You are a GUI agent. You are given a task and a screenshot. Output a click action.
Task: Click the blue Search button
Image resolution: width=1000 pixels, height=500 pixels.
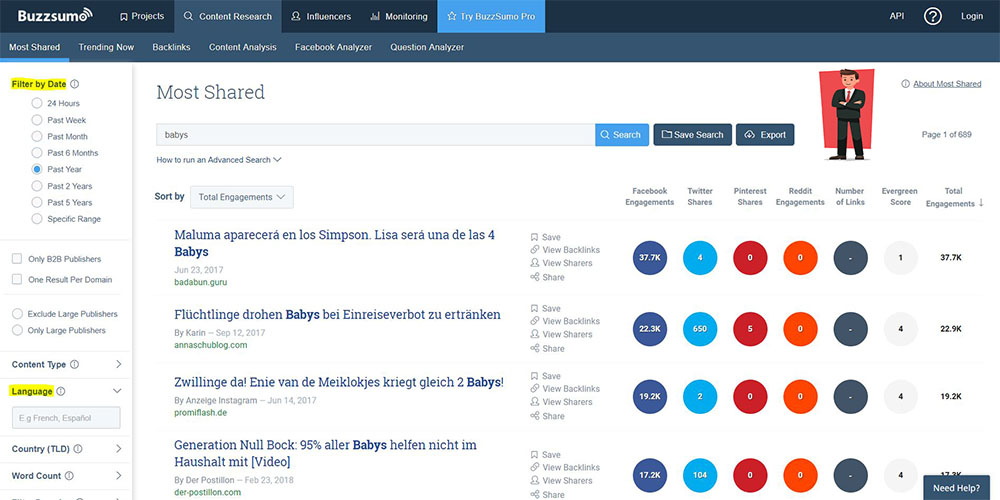coord(622,135)
